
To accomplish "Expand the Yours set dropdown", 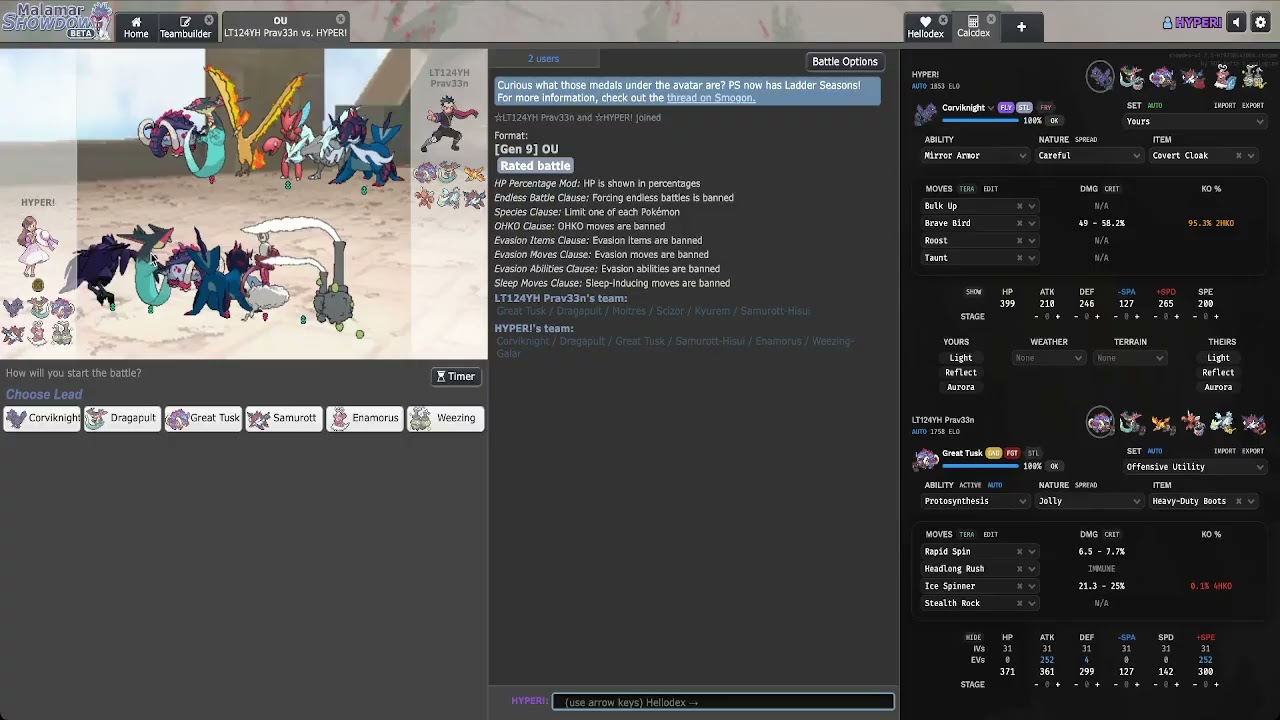I will [x=1195, y=122].
